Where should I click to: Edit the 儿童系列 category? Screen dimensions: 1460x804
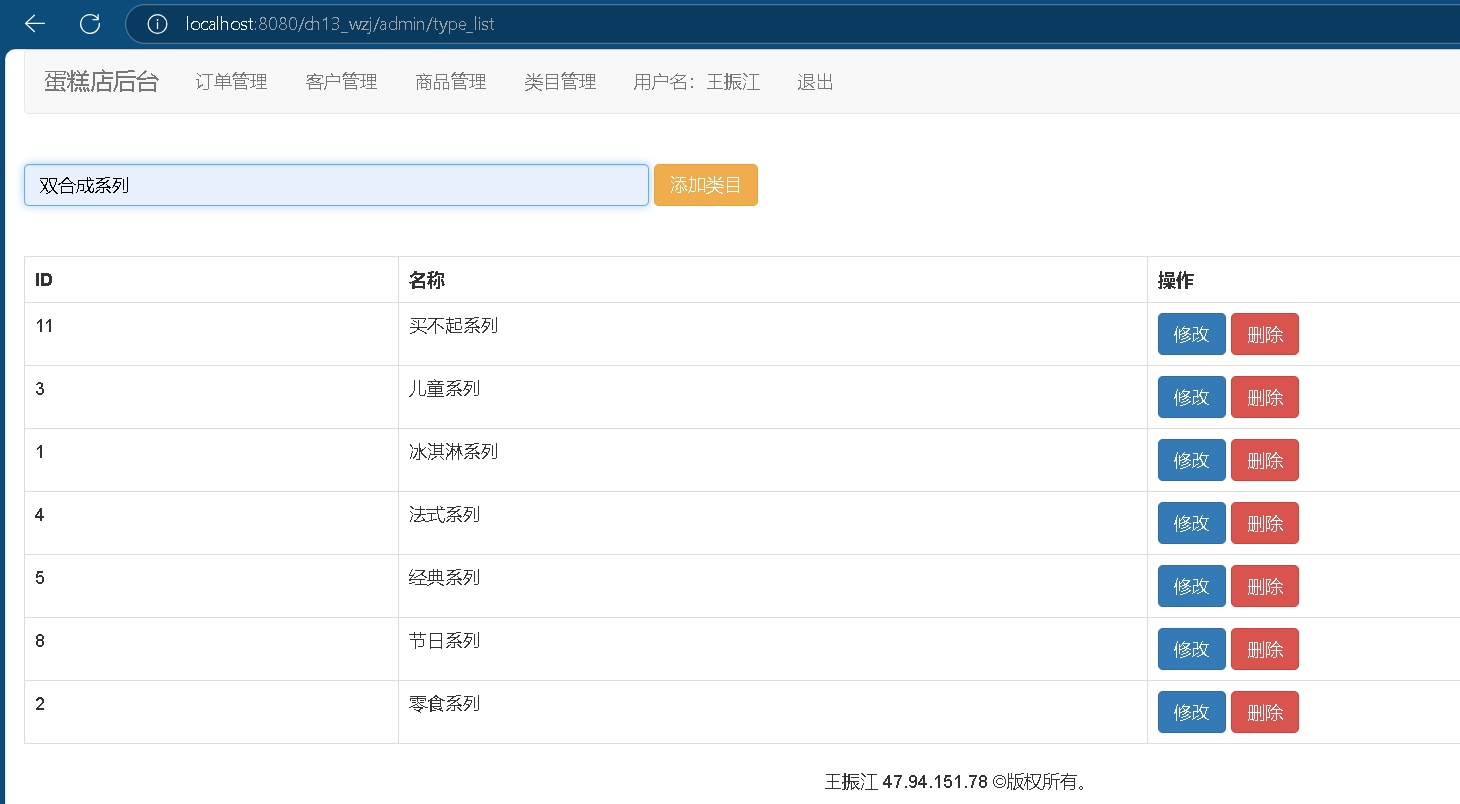point(1191,397)
